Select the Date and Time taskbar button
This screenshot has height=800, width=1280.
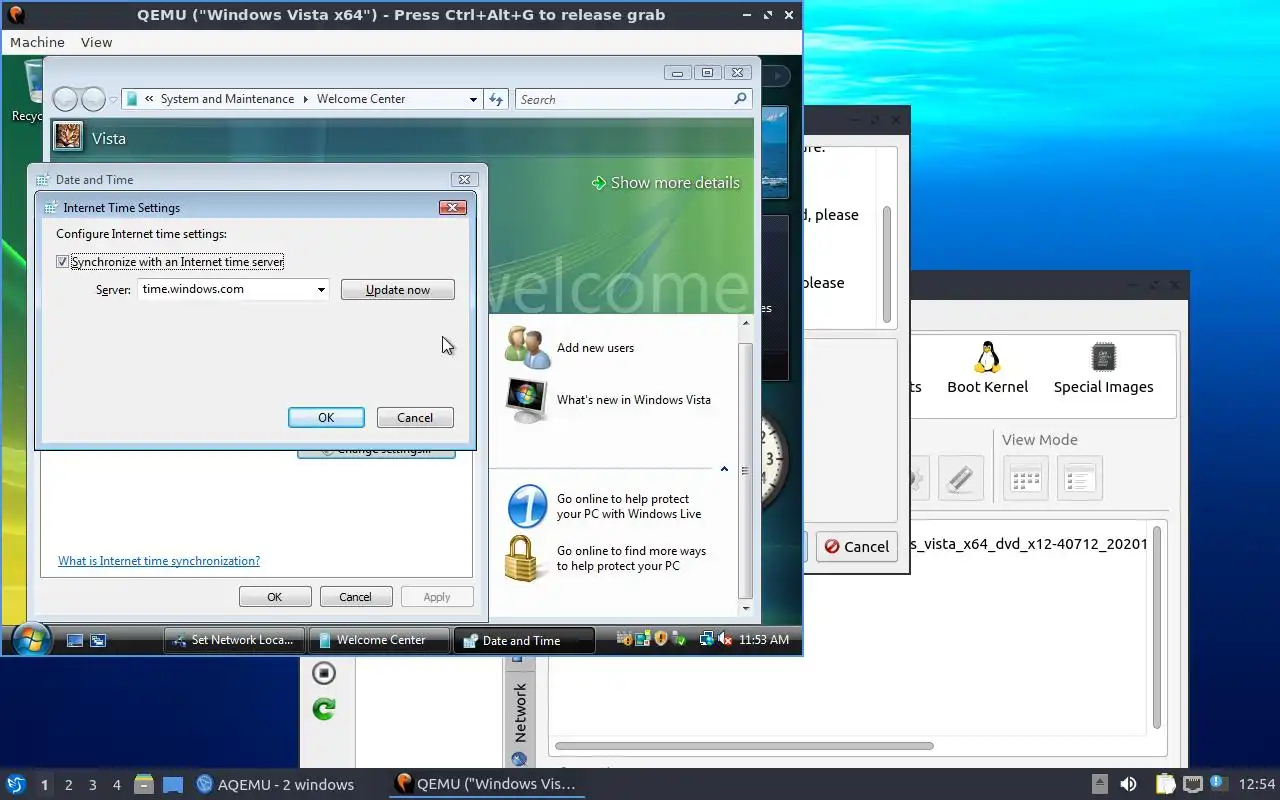tap(524, 640)
